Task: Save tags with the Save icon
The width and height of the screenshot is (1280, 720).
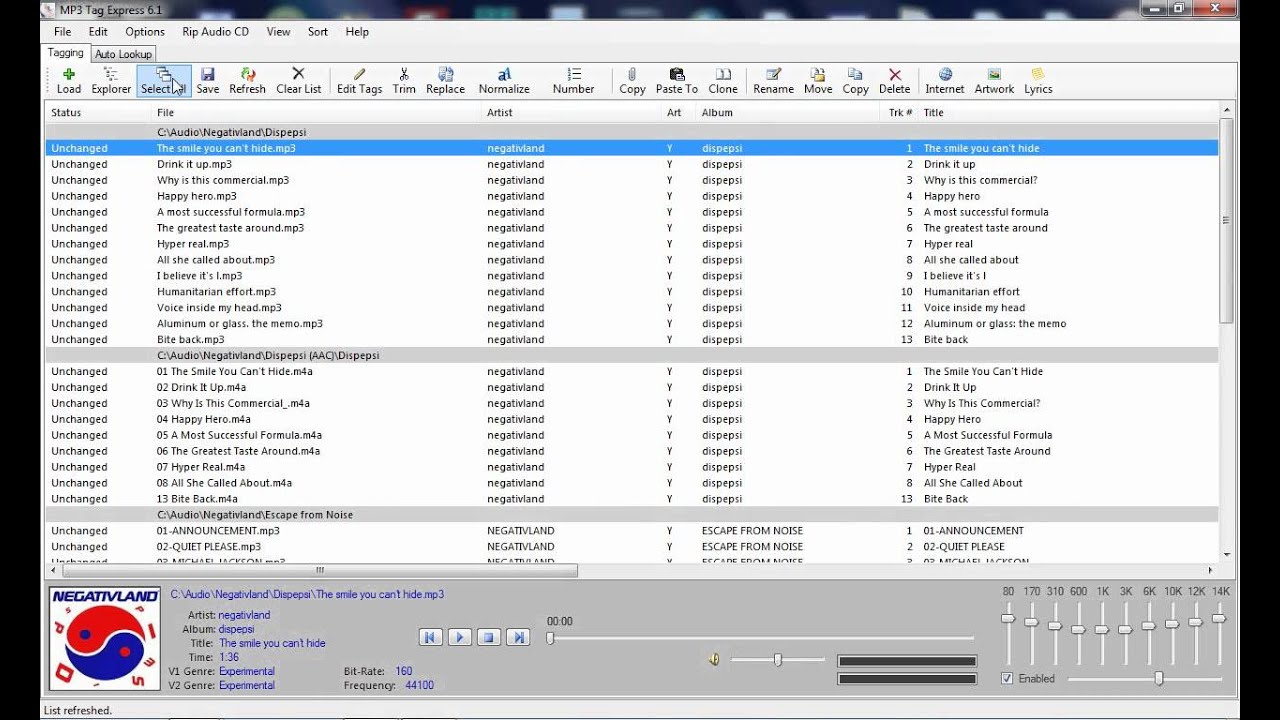Action: tap(208, 80)
